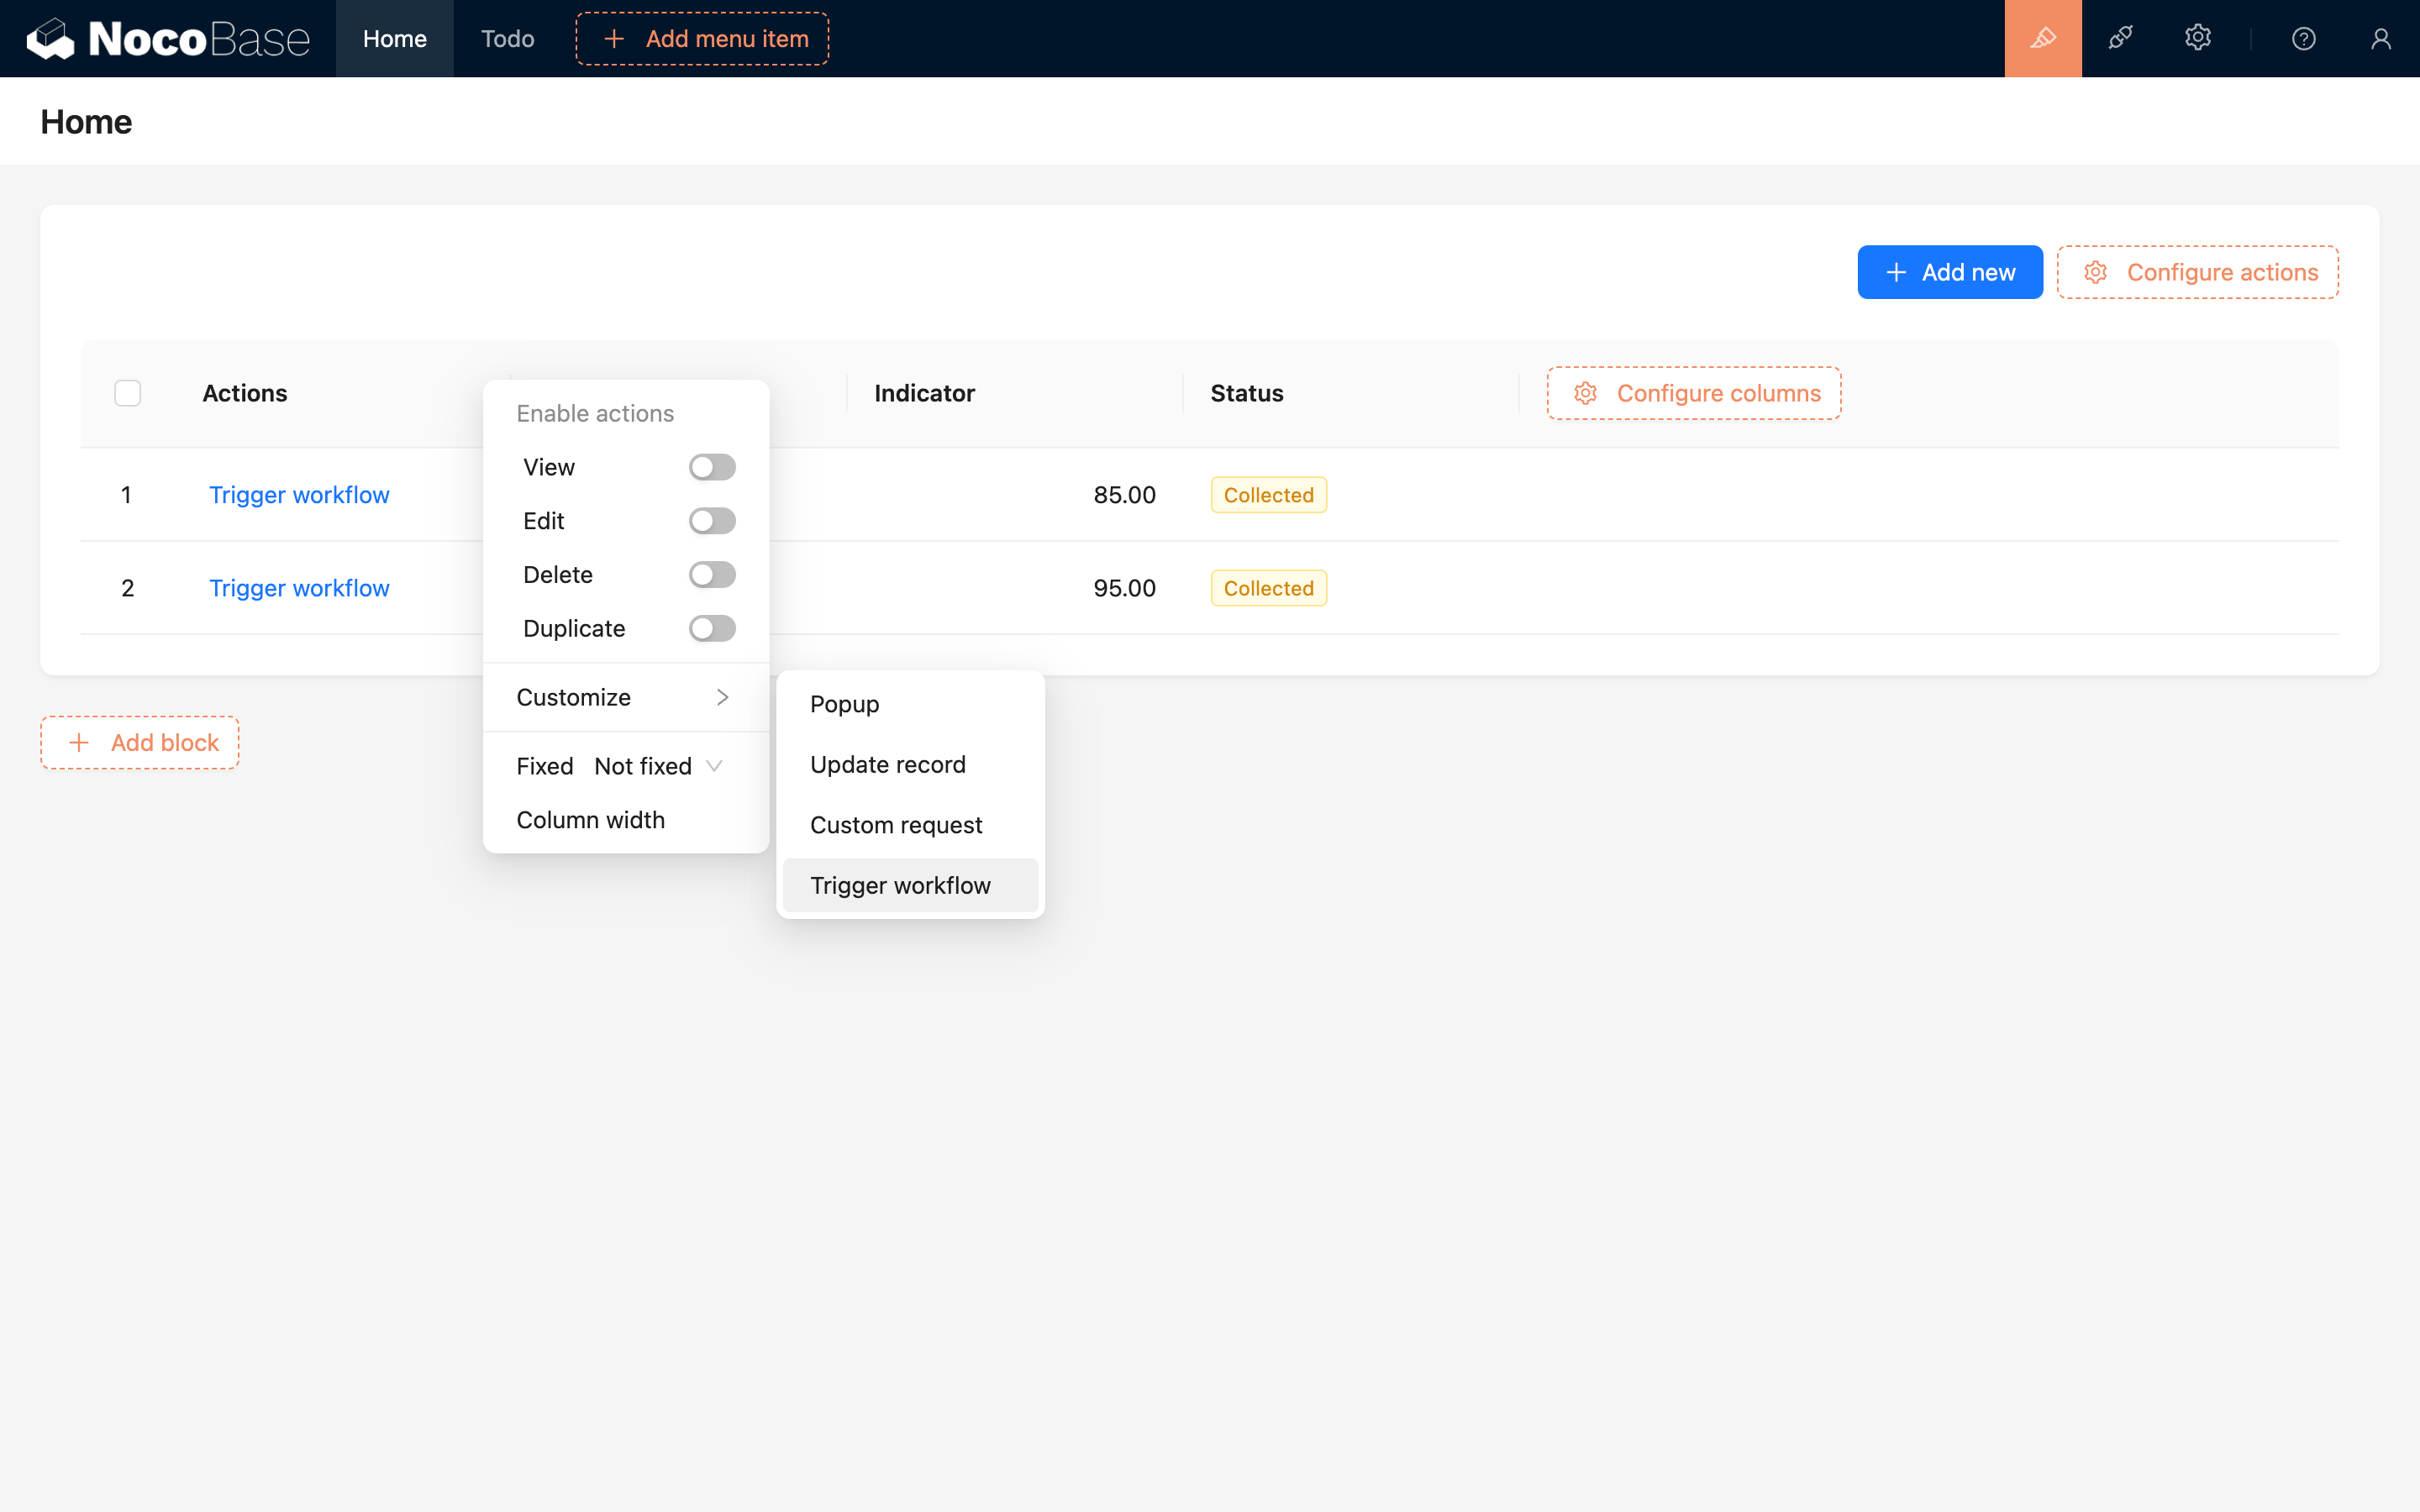This screenshot has width=2420, height=1512.
Task: Click the Add new button
Action: [x=1949, y=271]
